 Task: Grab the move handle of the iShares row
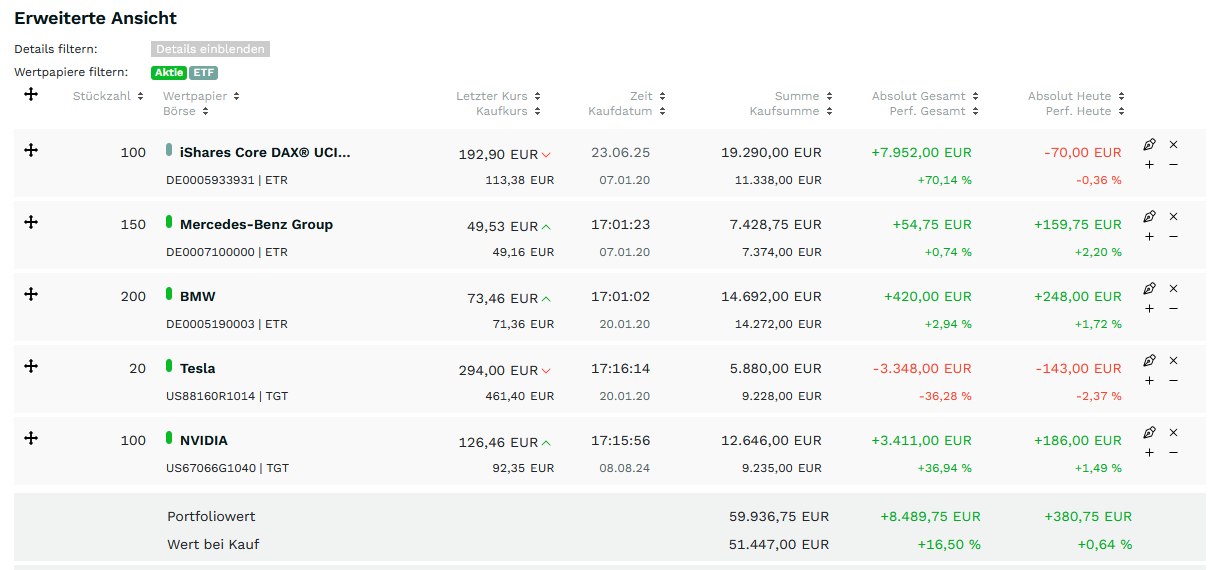point(31,149)
